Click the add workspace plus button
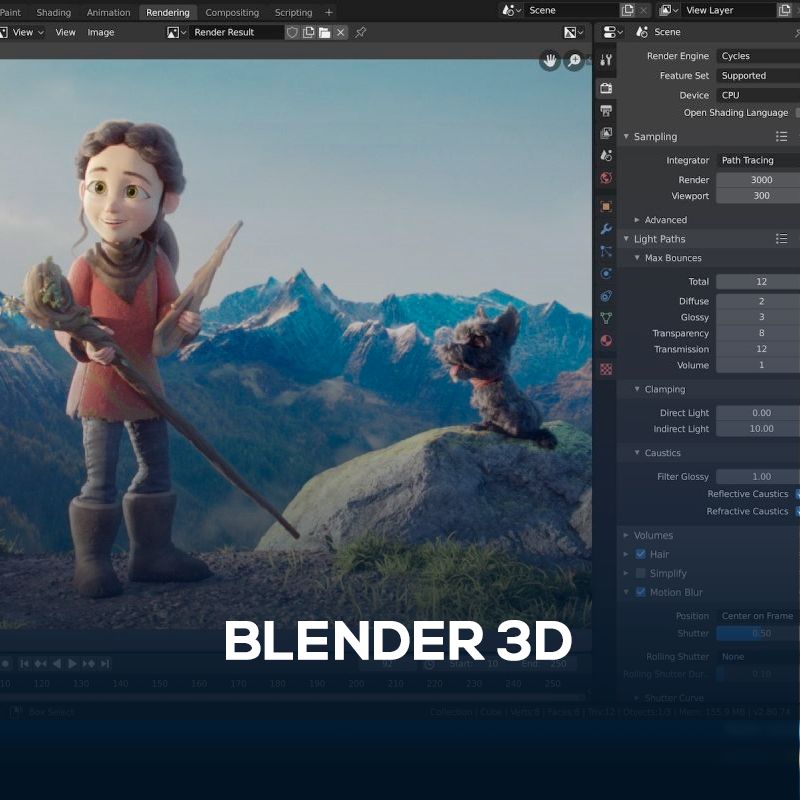 click(329, 12)
